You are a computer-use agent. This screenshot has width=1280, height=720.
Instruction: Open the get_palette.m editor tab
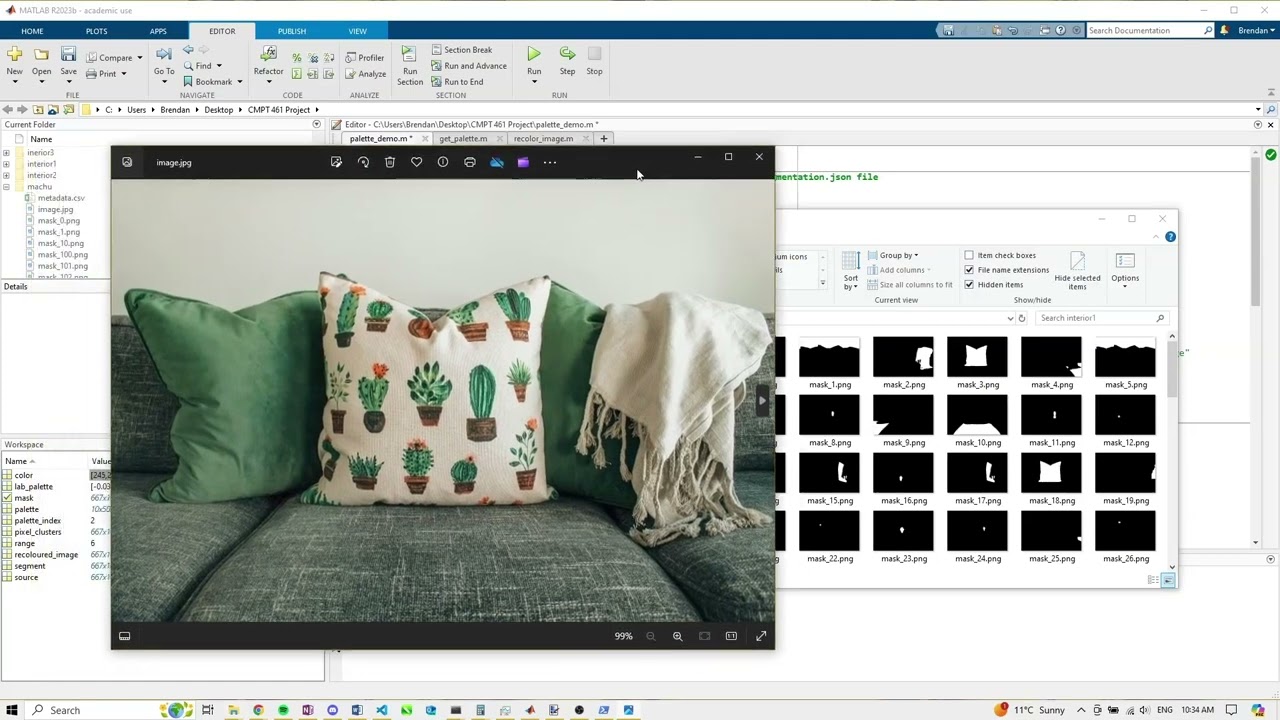point(463,139)
